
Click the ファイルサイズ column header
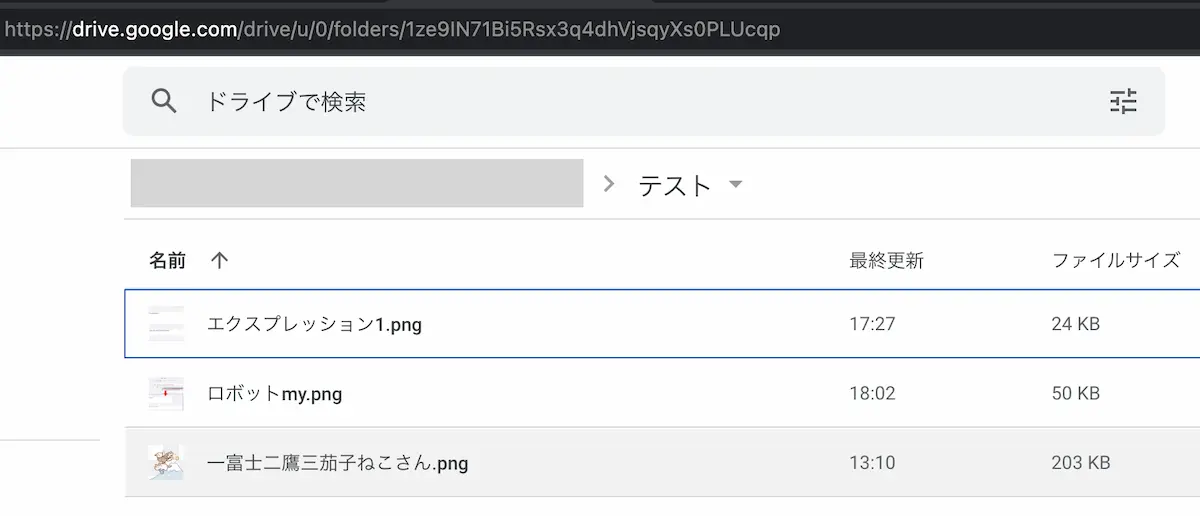click(1116, 261)
